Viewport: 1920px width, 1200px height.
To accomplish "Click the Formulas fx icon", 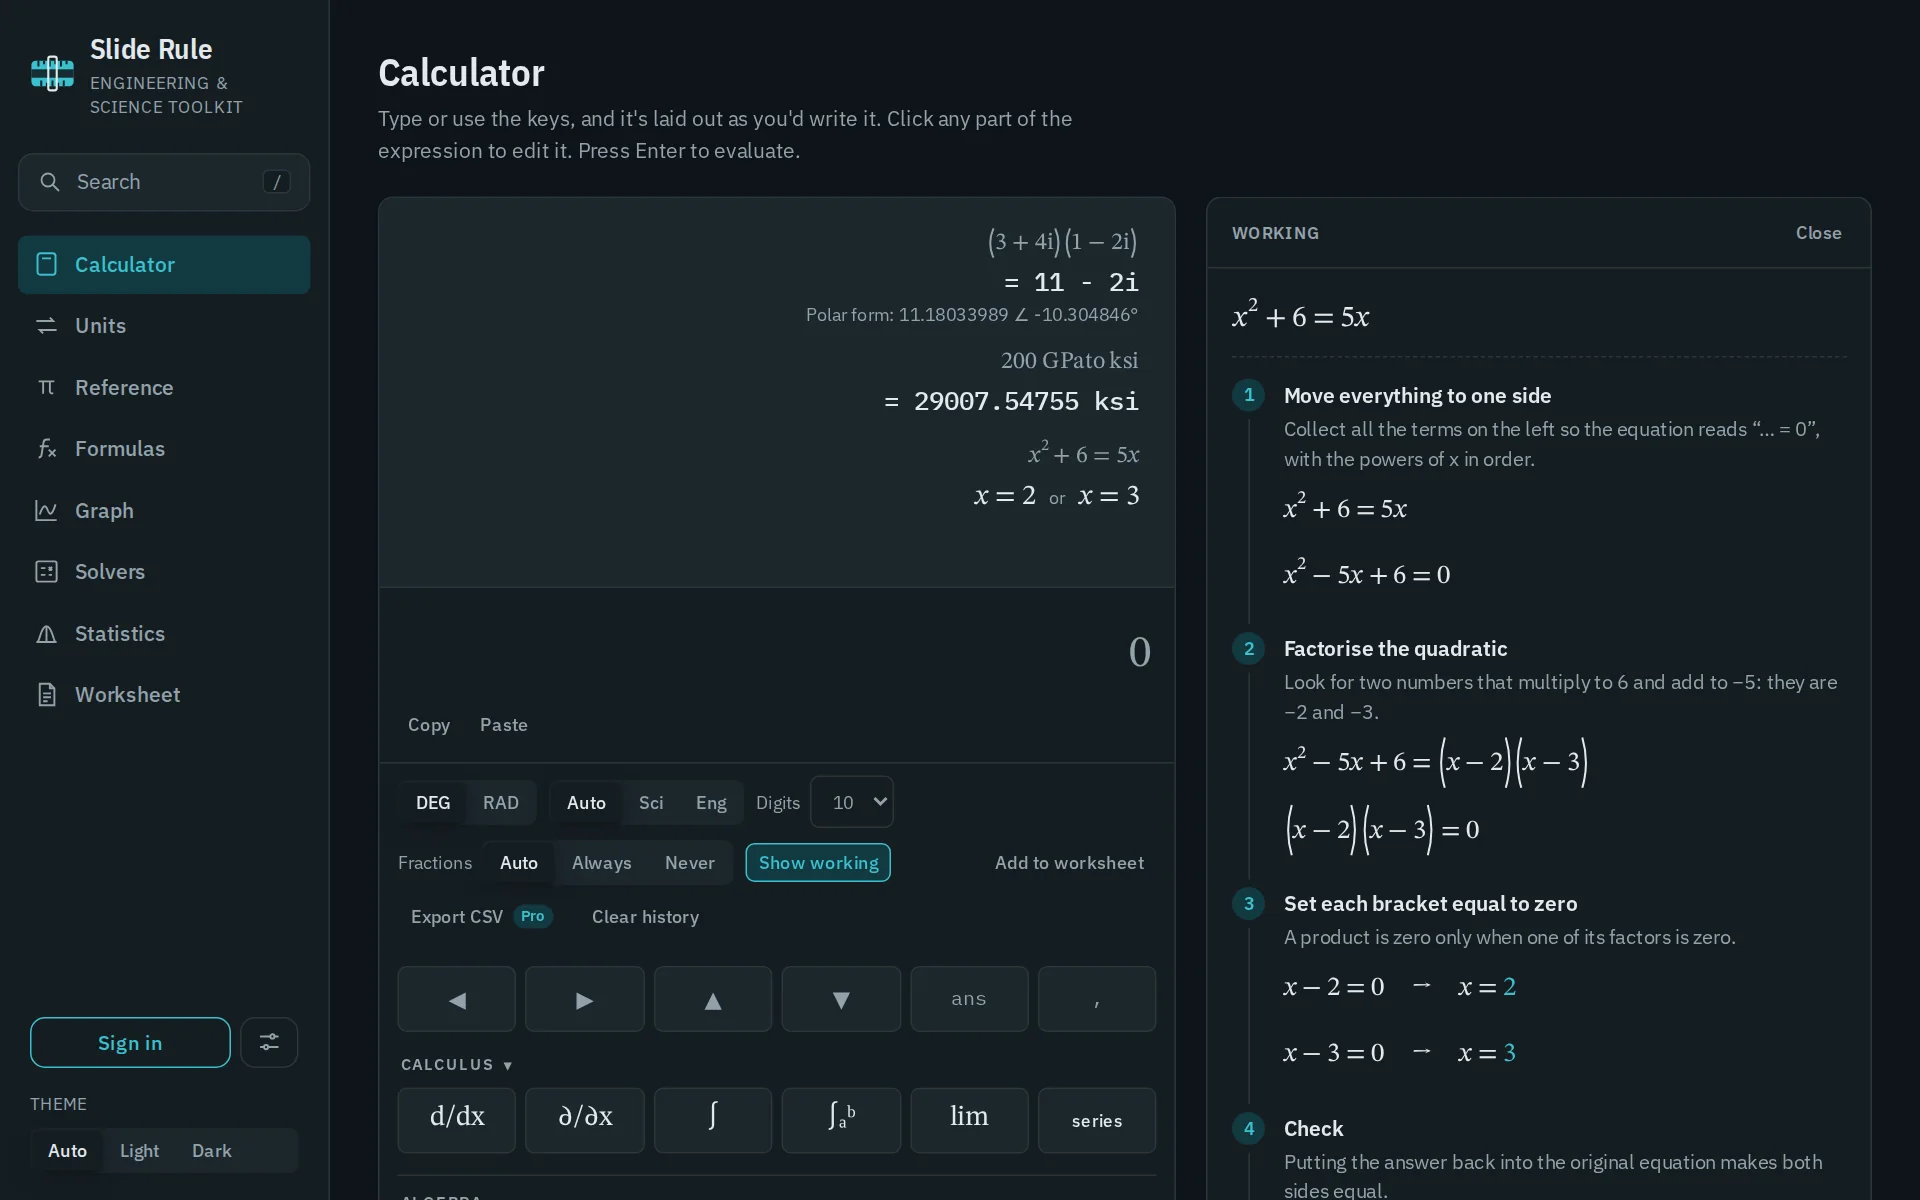I will pos(46,448).
